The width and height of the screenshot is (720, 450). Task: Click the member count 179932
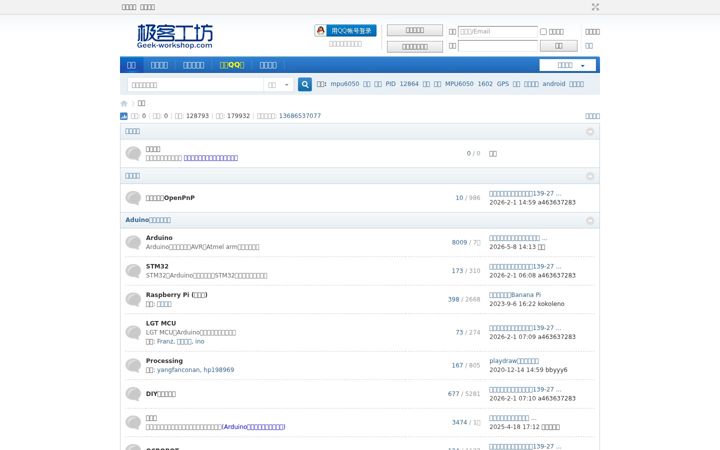[x=238, y=116]
